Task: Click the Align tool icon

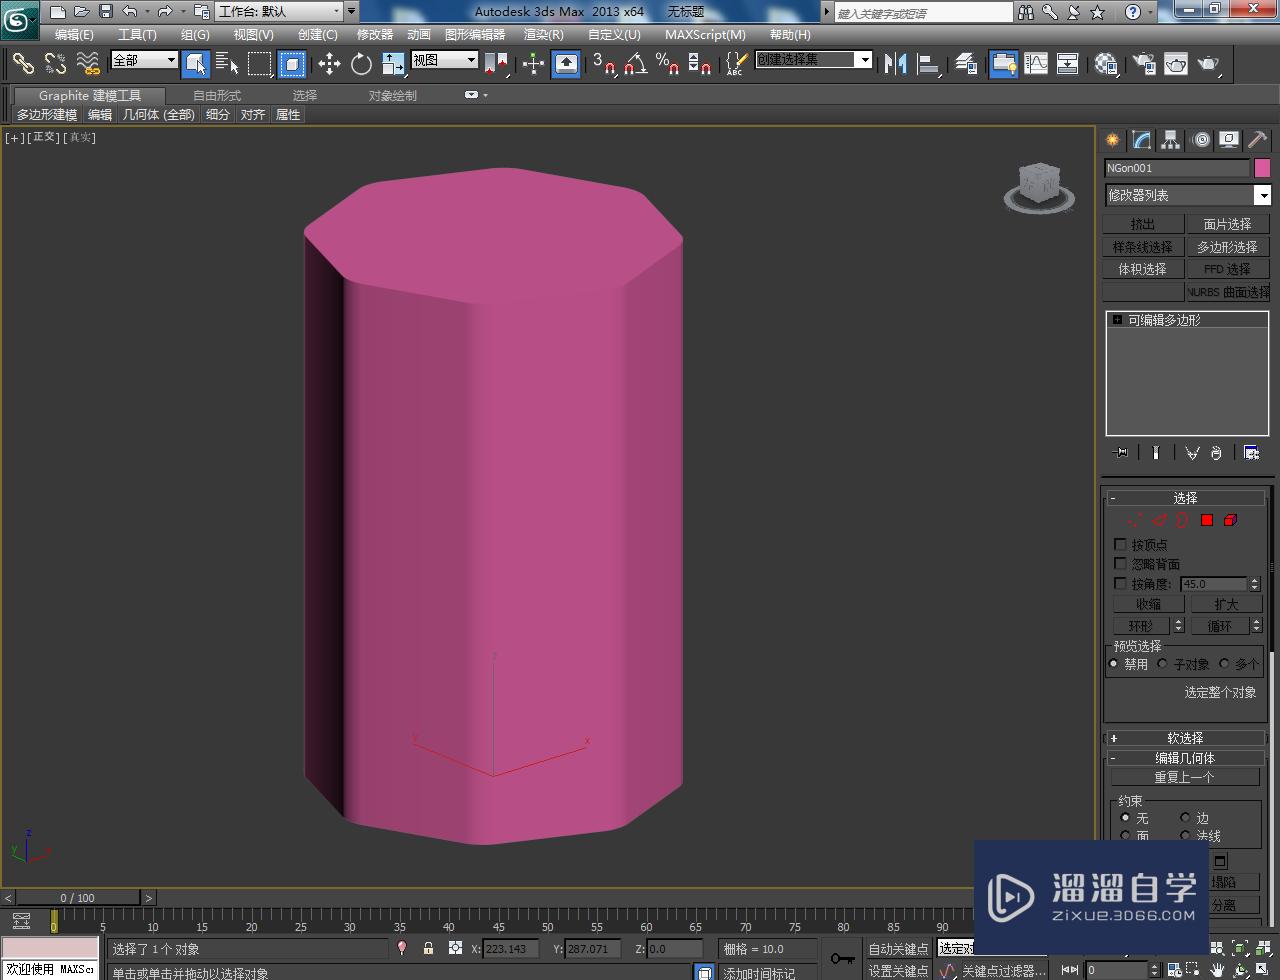Action: coord(929,64)
